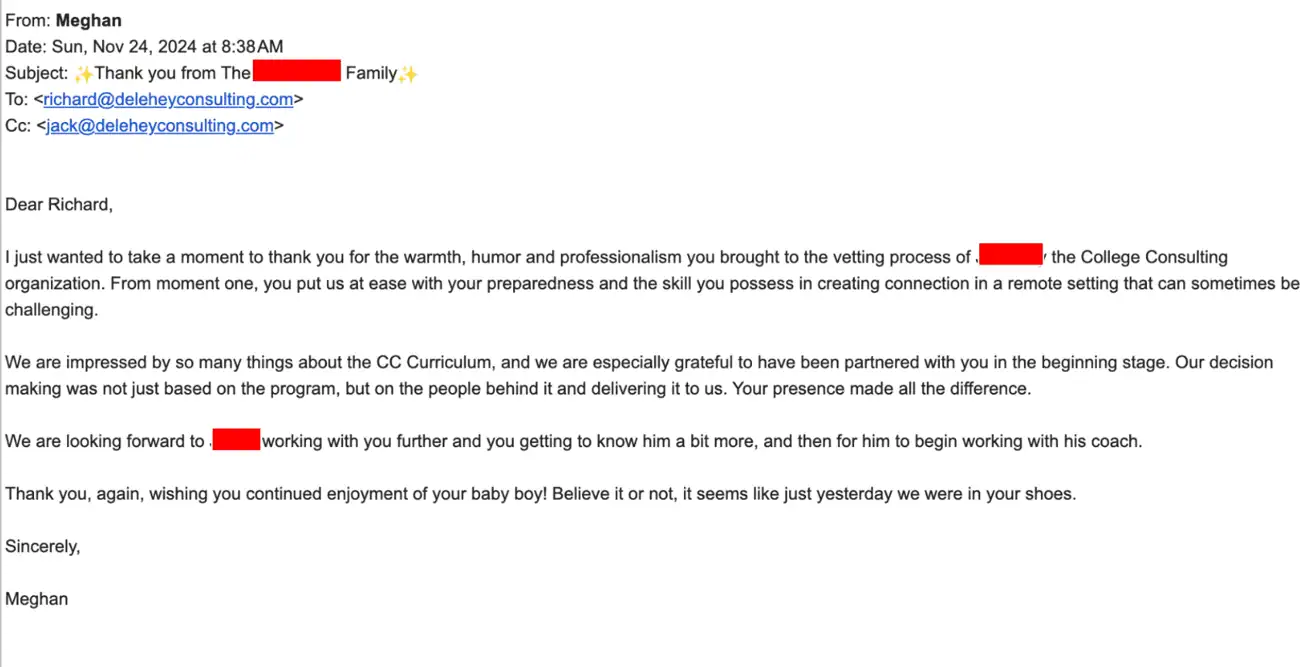Viewport: 1300px width, 667px height.
Task: Open the jack@deleheyconsulting.com email link
Action: pyautogui.click(x=160, y=125)
